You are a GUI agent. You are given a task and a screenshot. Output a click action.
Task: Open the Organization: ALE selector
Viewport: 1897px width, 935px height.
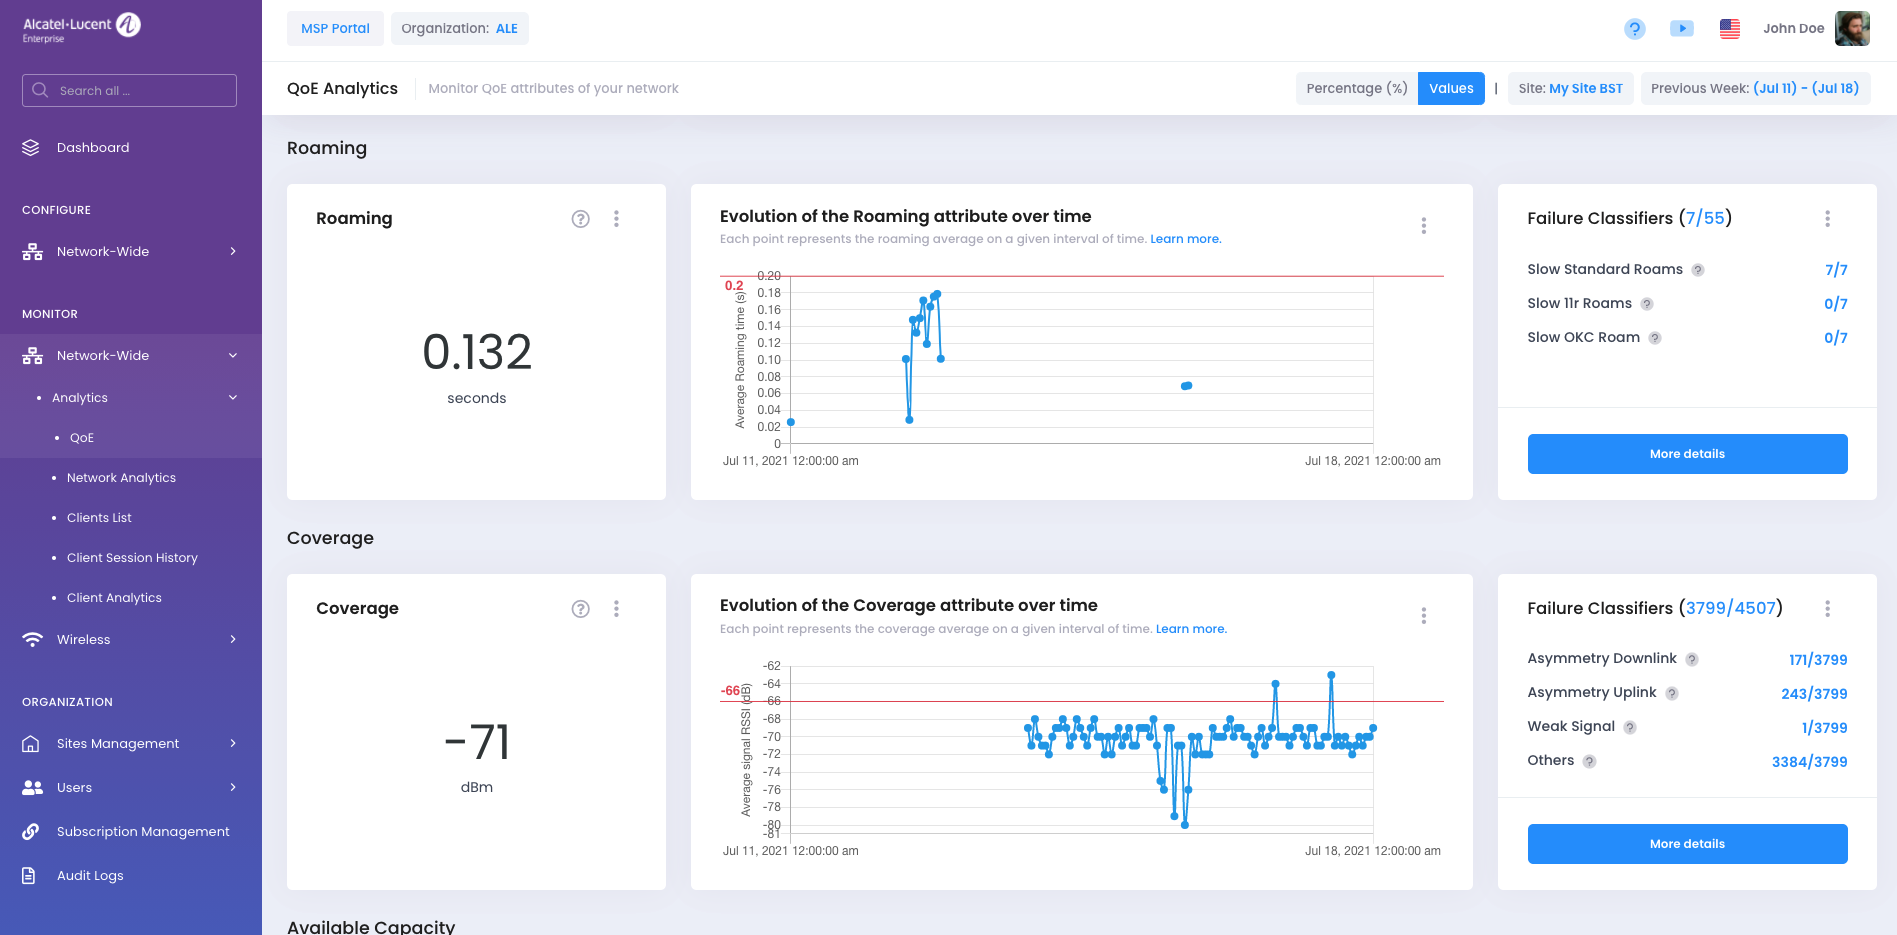tap(459, 28)
